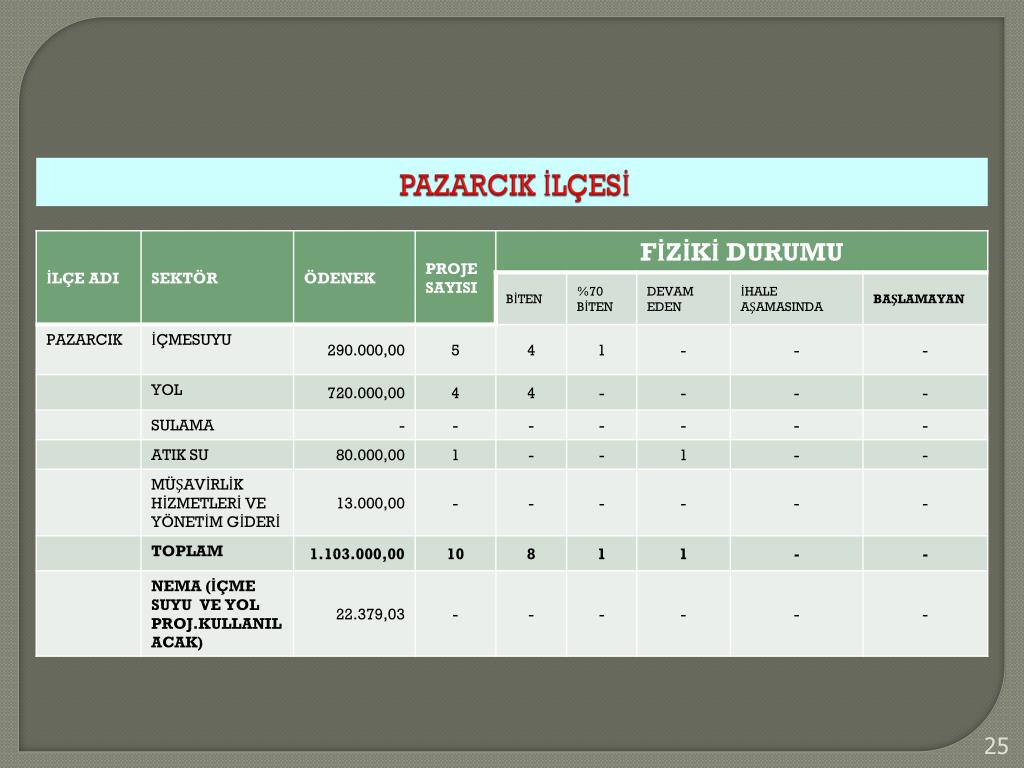This screenshot has height=768, width=1024.
Task: Select the %70 BİTEN subheader cell
Action: click(601, 299)
